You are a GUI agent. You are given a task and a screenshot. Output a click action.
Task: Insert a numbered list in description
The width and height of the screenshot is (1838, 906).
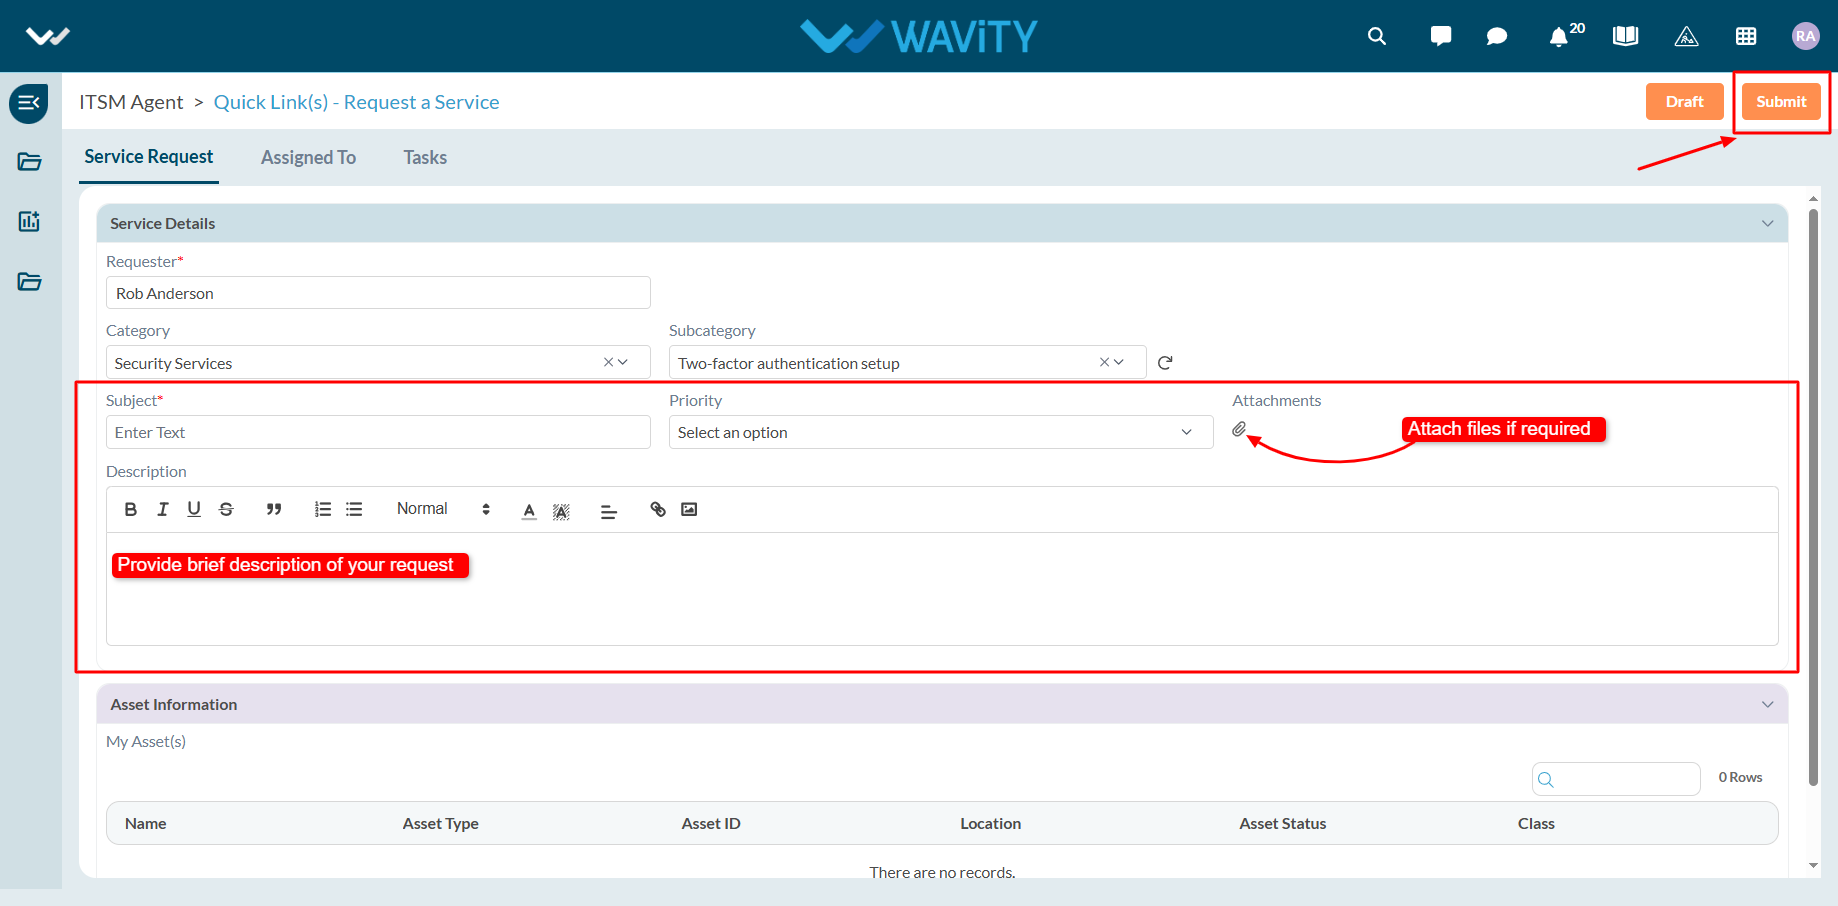pyautogui.click(x=323, y=509)
